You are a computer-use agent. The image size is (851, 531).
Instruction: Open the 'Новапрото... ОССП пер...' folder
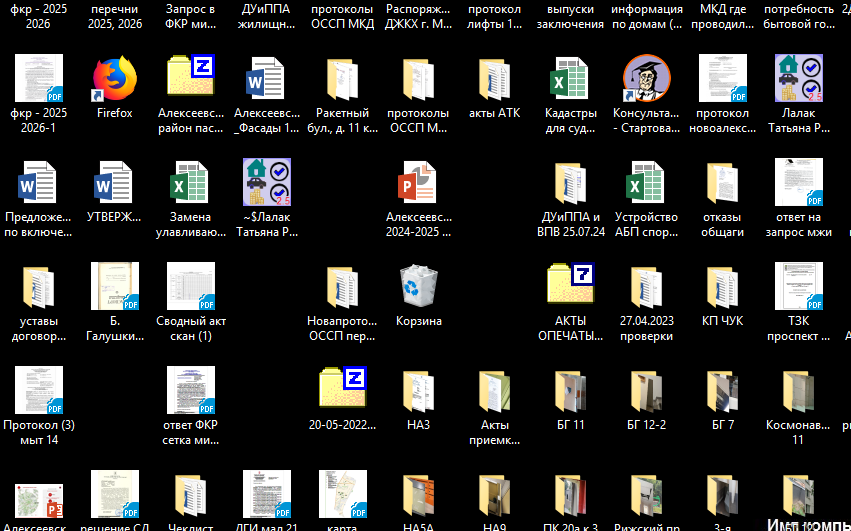(342, 287)
